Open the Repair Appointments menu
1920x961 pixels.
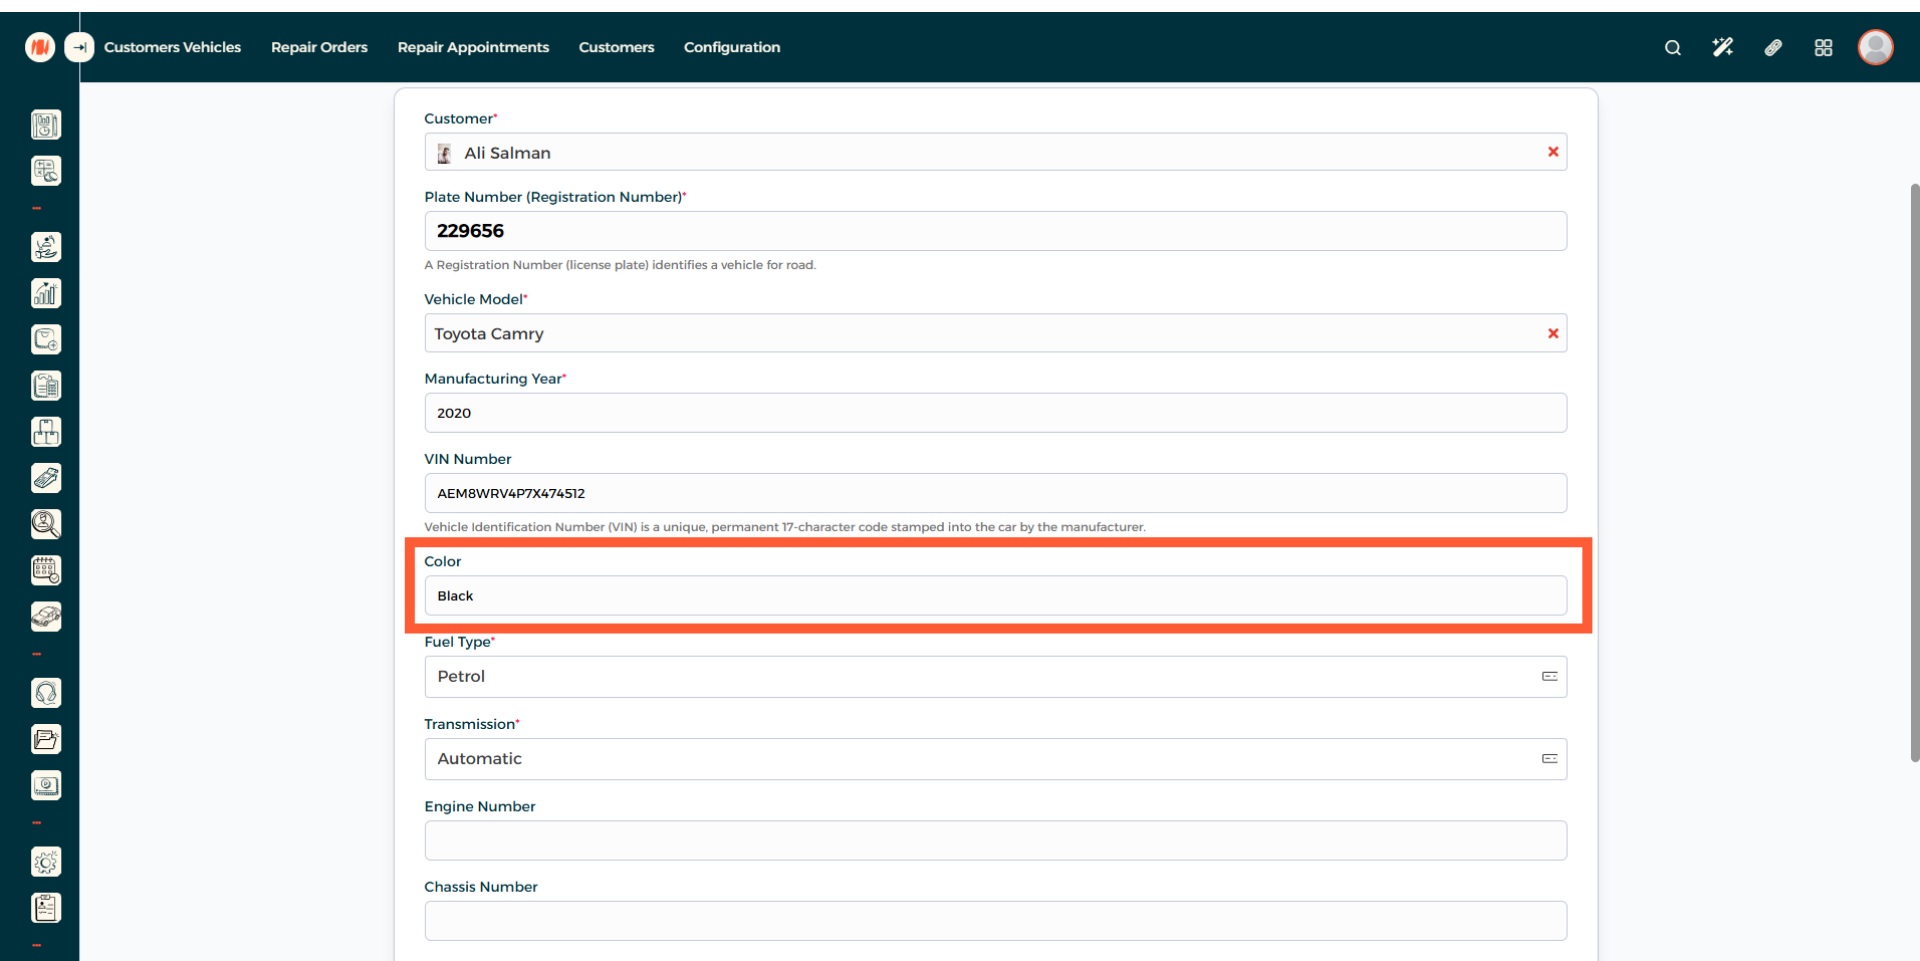coord(473,47)
